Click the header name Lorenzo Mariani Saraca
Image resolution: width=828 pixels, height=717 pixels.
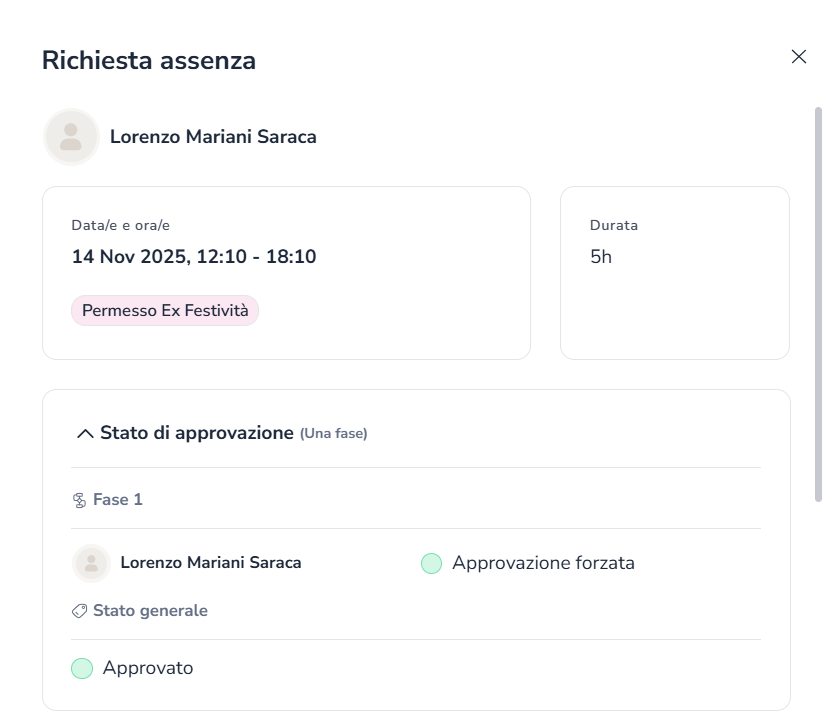pos(213,137)
